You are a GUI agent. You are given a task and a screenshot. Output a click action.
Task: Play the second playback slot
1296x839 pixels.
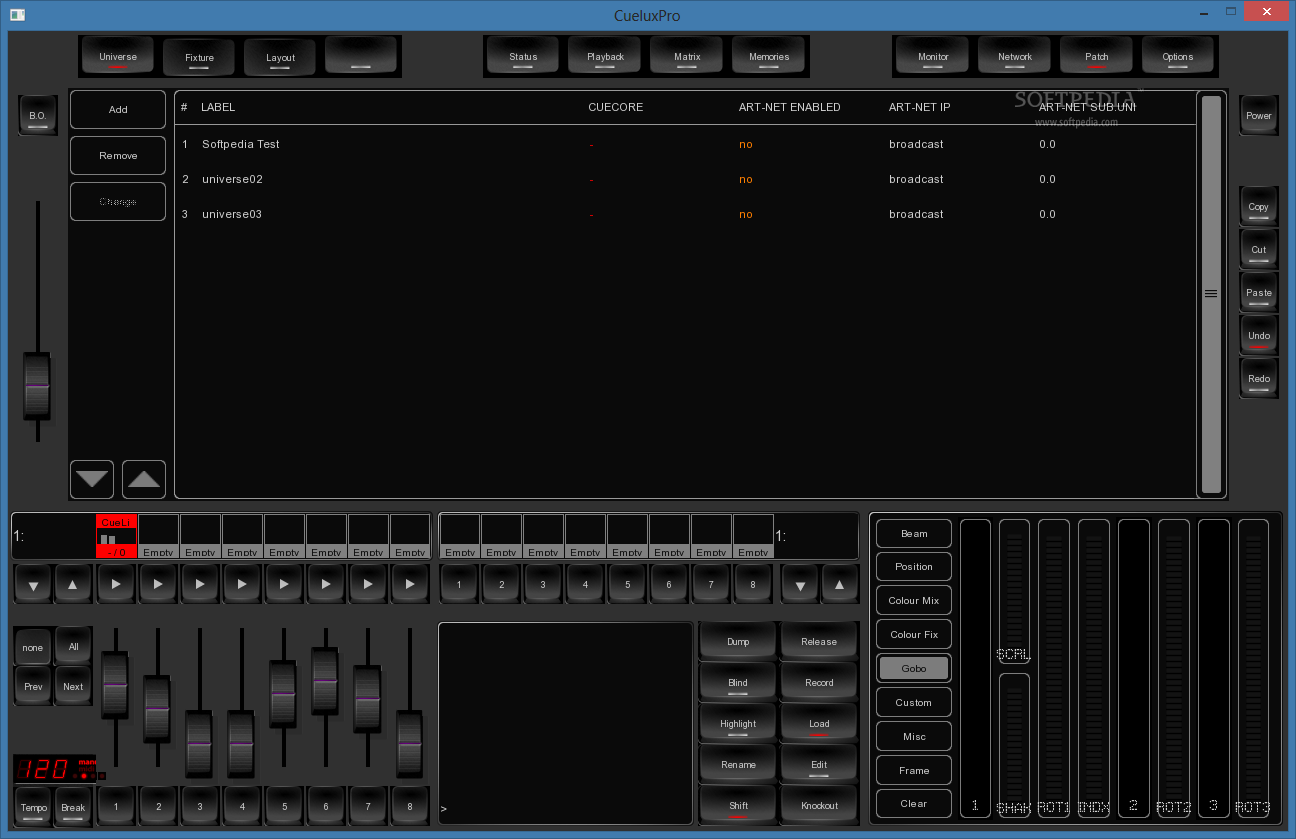tap(158, 584)
